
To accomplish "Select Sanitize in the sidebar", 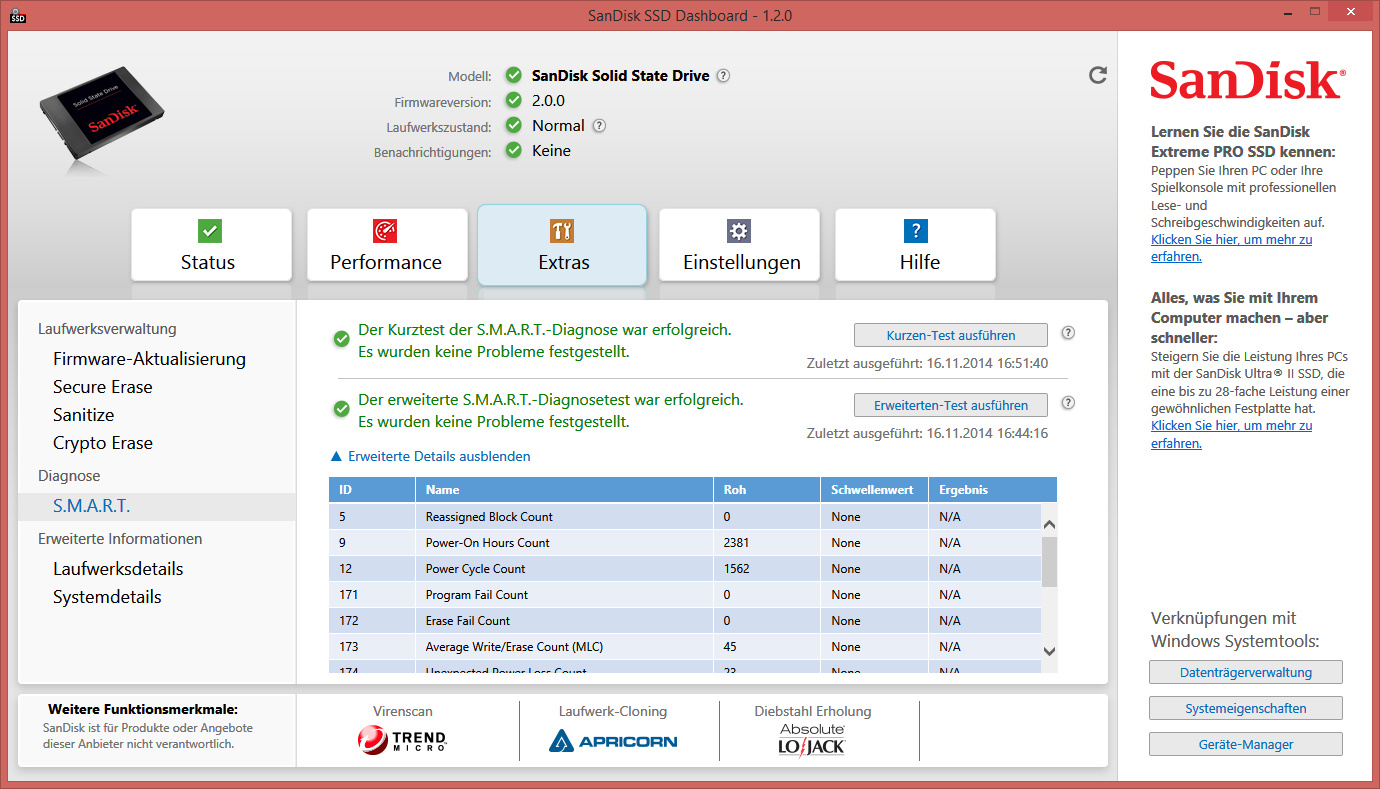I will click(84, 415).
